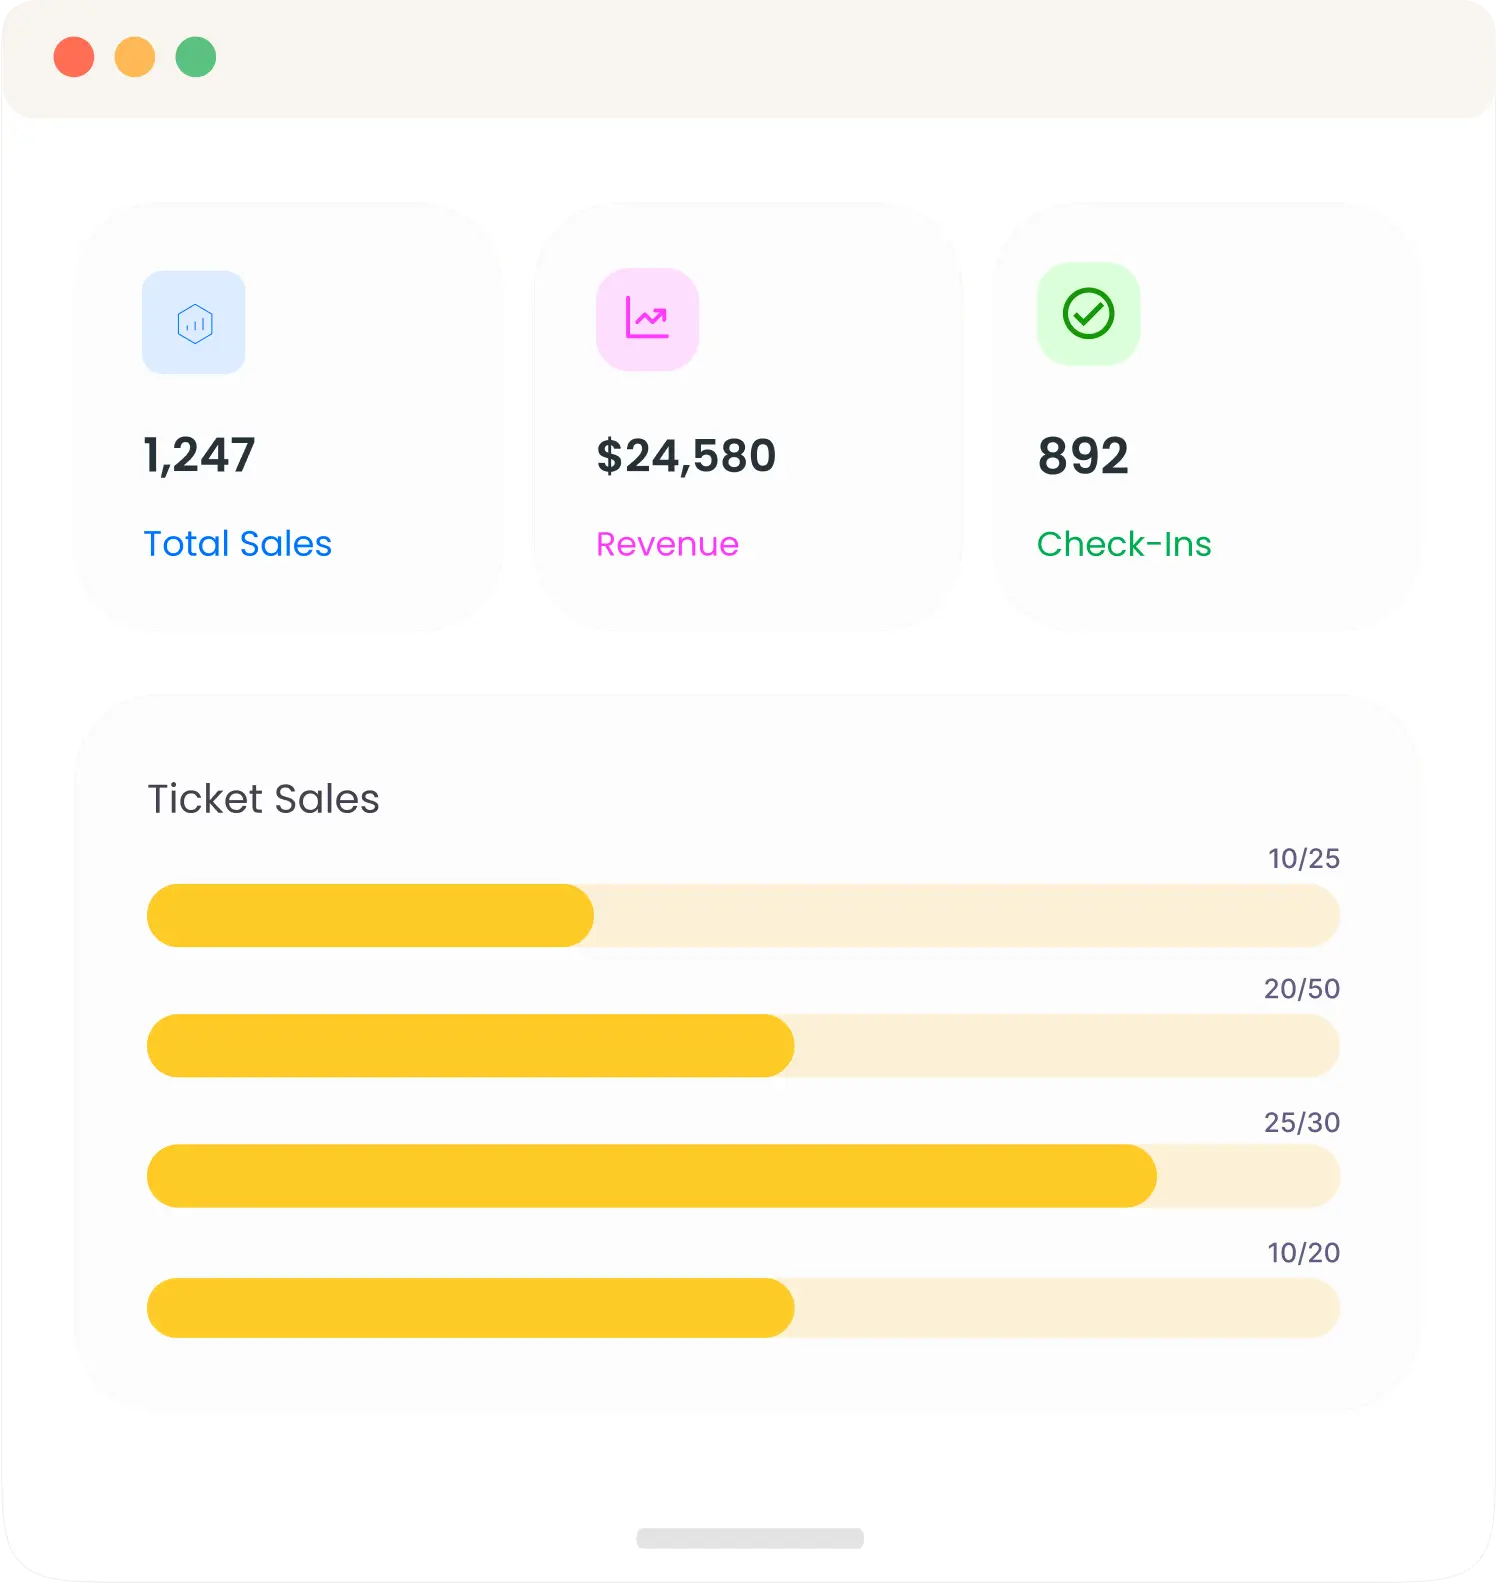The height and width of the screenshot is (1584, 1500).
Task: Click the red close window dot
Action: click(74, 57)
